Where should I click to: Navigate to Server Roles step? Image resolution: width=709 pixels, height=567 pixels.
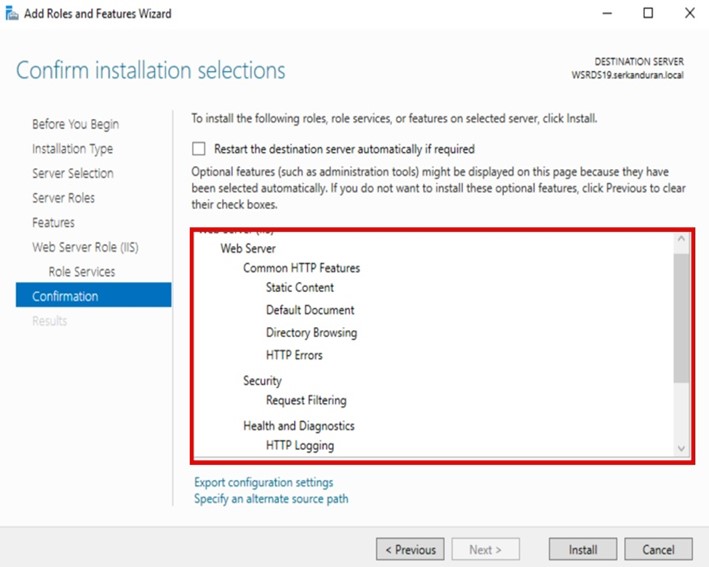point(63,198)
